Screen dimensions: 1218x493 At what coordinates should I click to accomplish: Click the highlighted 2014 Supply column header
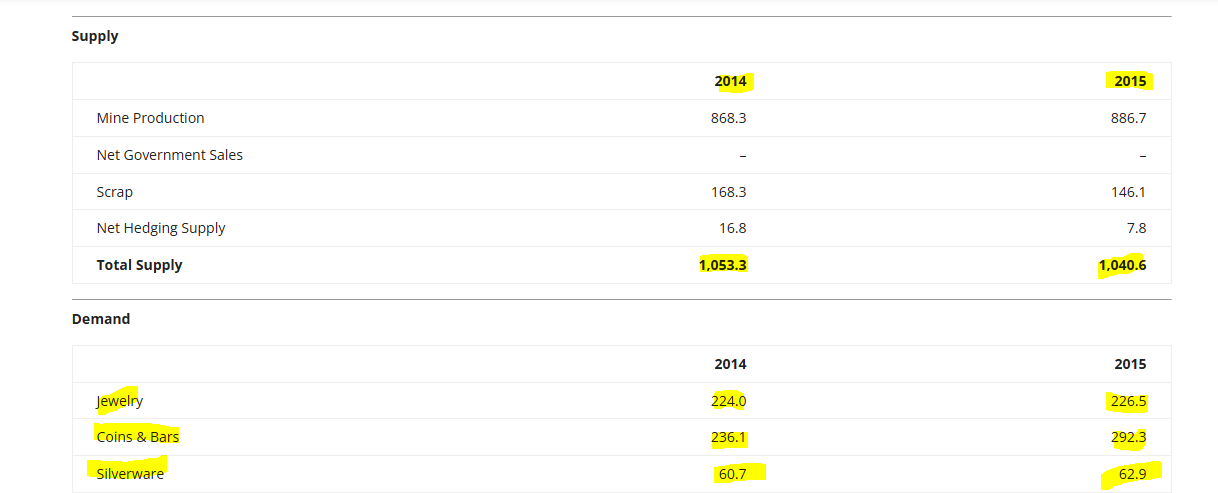[x=730, y=81]
